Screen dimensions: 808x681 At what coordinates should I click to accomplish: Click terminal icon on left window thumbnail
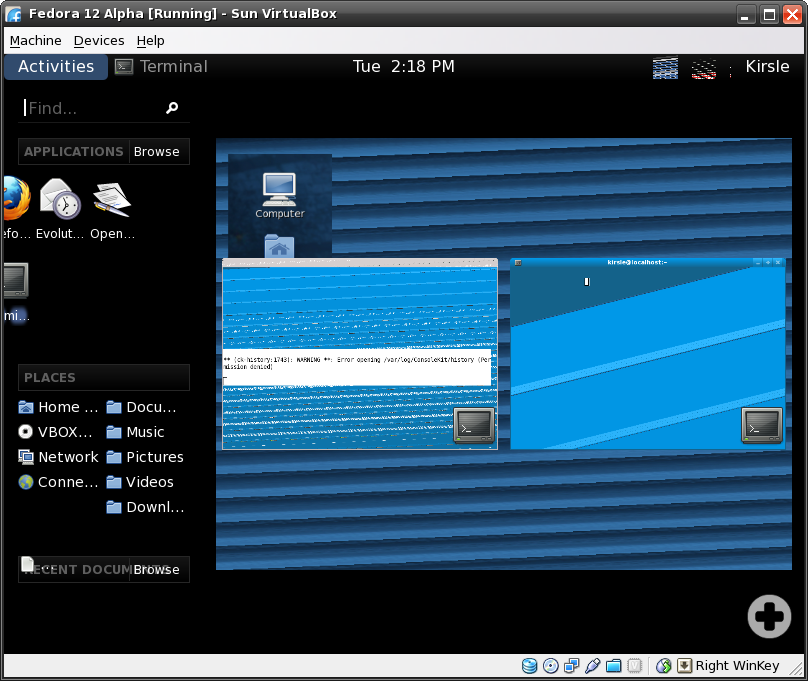pos(474,425)
